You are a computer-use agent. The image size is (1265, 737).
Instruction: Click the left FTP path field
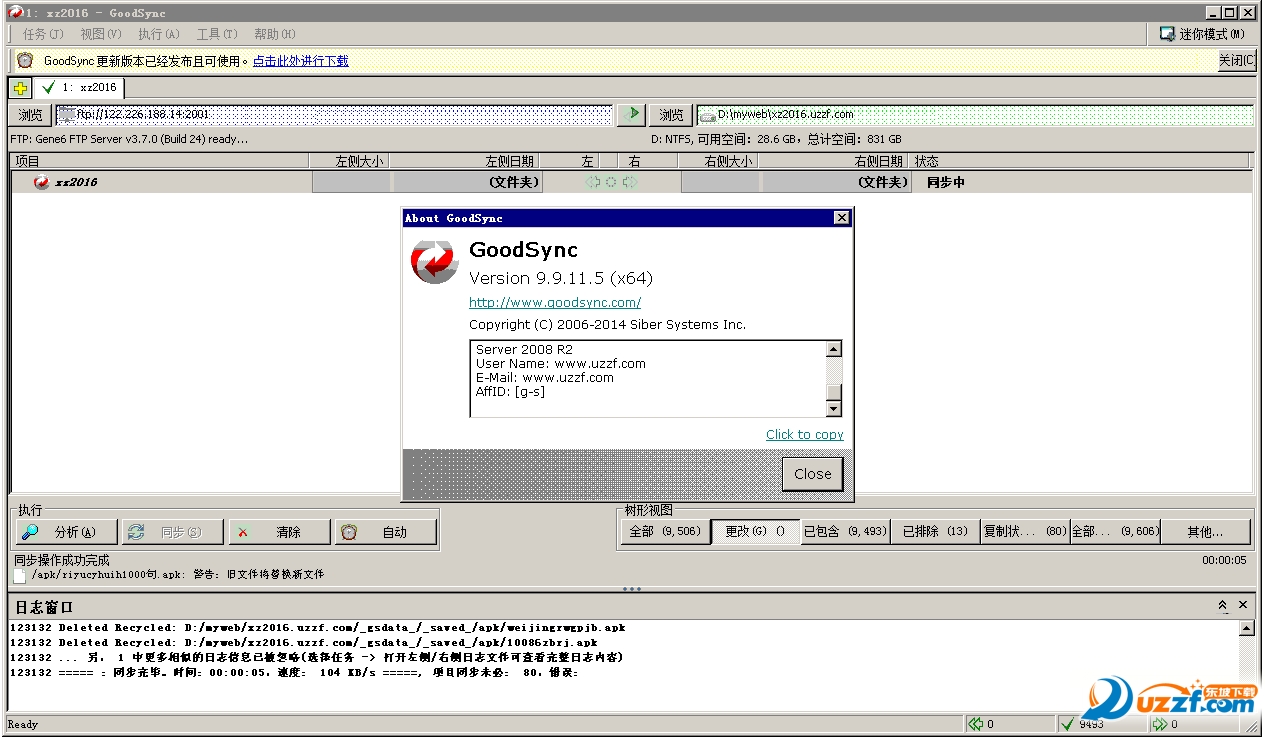(x=334, y=115)
